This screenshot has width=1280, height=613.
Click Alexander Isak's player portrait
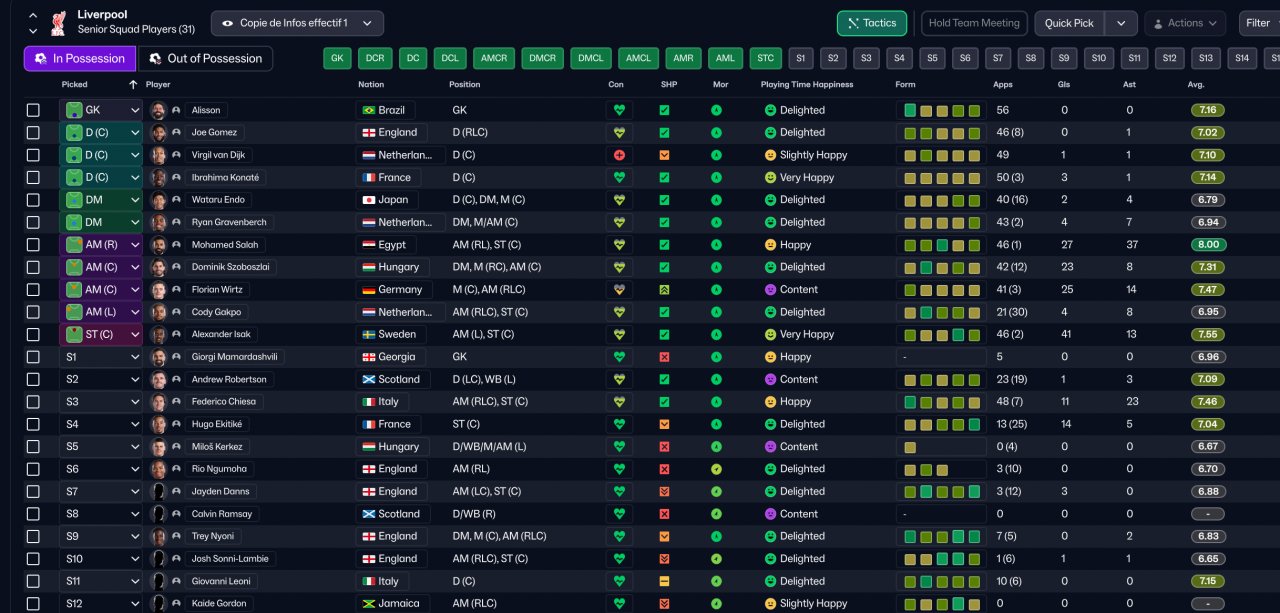(158, 334)
